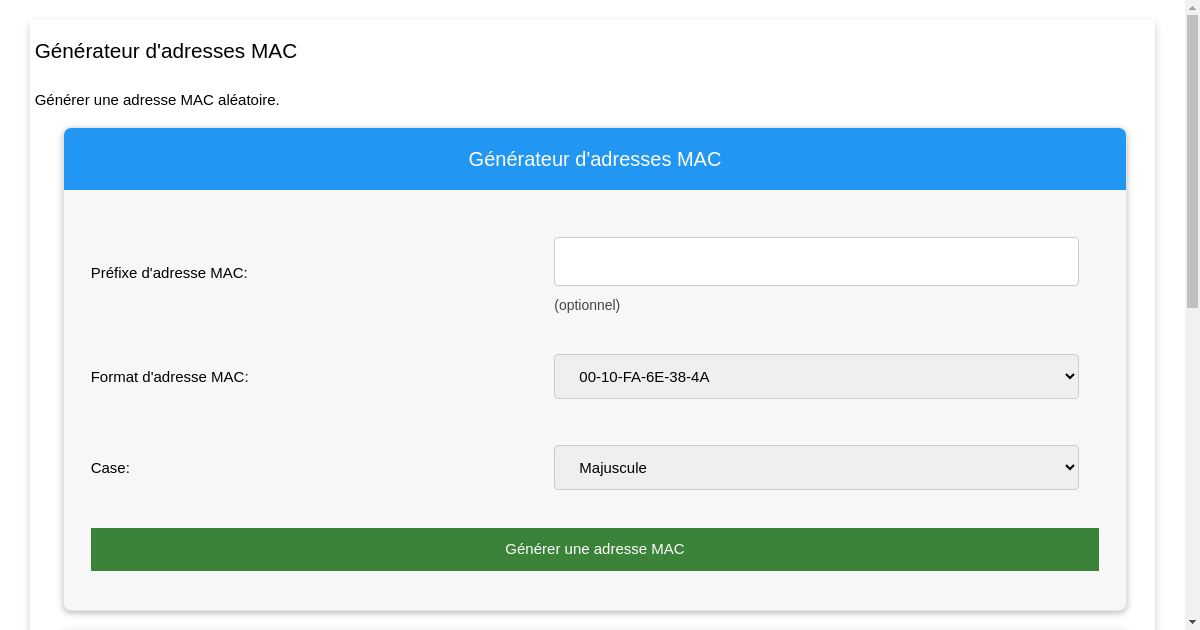The width and height of the screenshot is (1200, 630).
Task: Click the "Préfixe d'adresse MAC:" label
Action: (169, 272)
